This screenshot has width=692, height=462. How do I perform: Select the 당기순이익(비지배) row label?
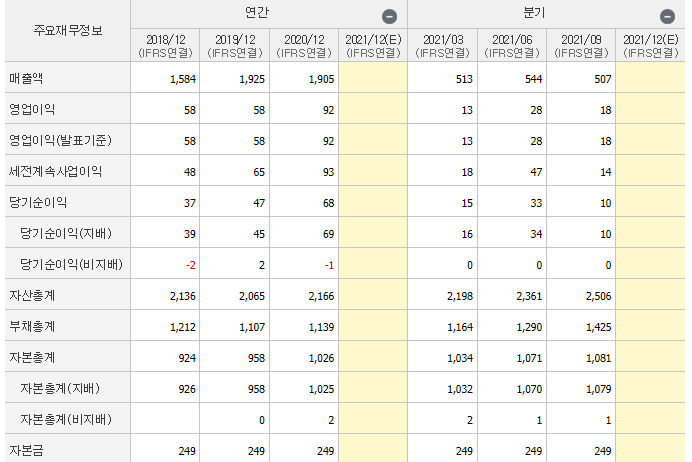point(71,265)
